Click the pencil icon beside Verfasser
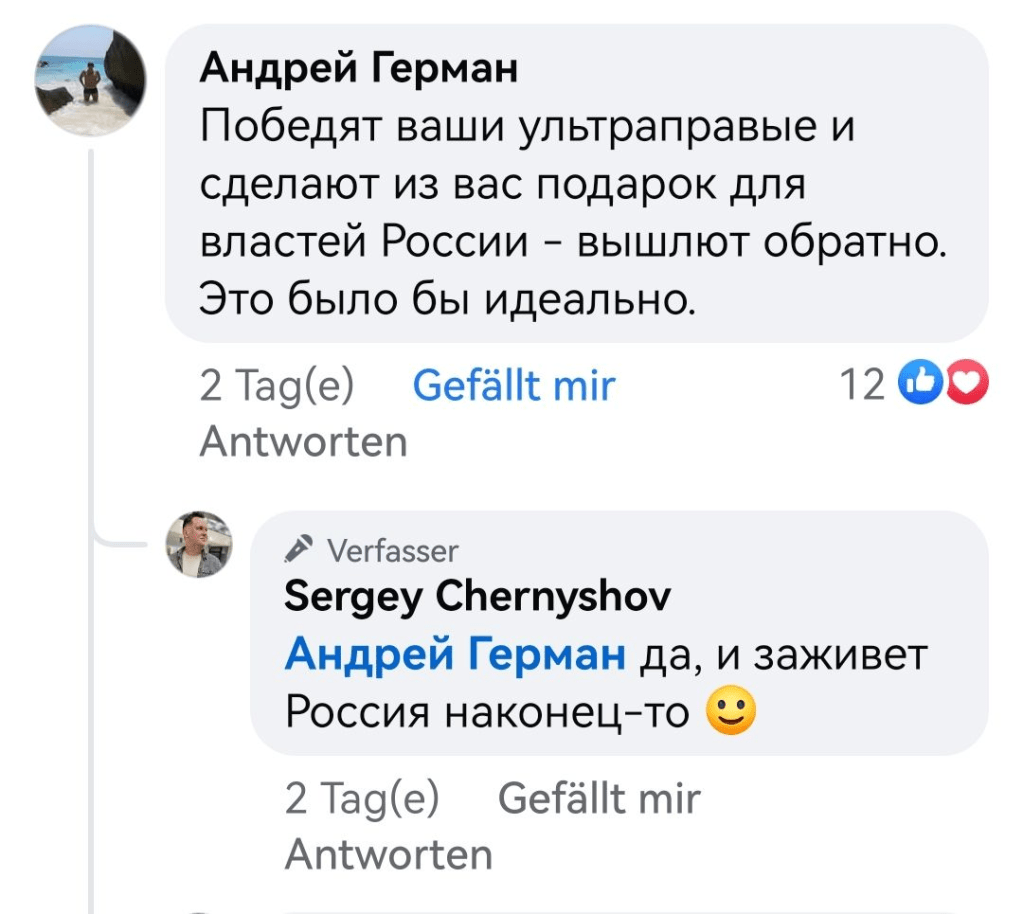The height and width of the screenshot is (914, 1023). (x=298, y=549)
